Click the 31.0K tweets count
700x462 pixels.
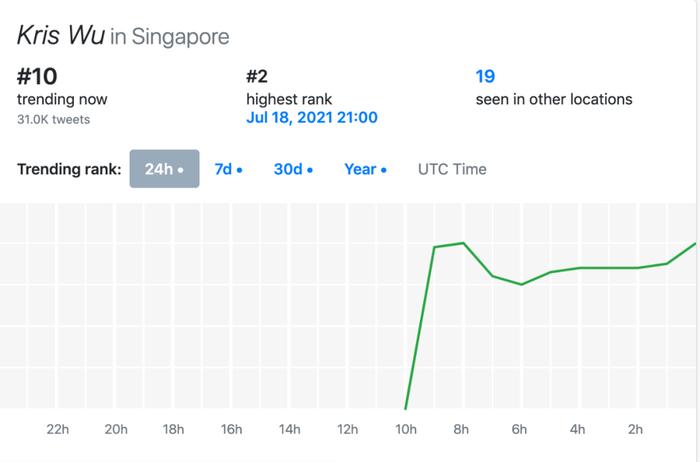(54, 120)
